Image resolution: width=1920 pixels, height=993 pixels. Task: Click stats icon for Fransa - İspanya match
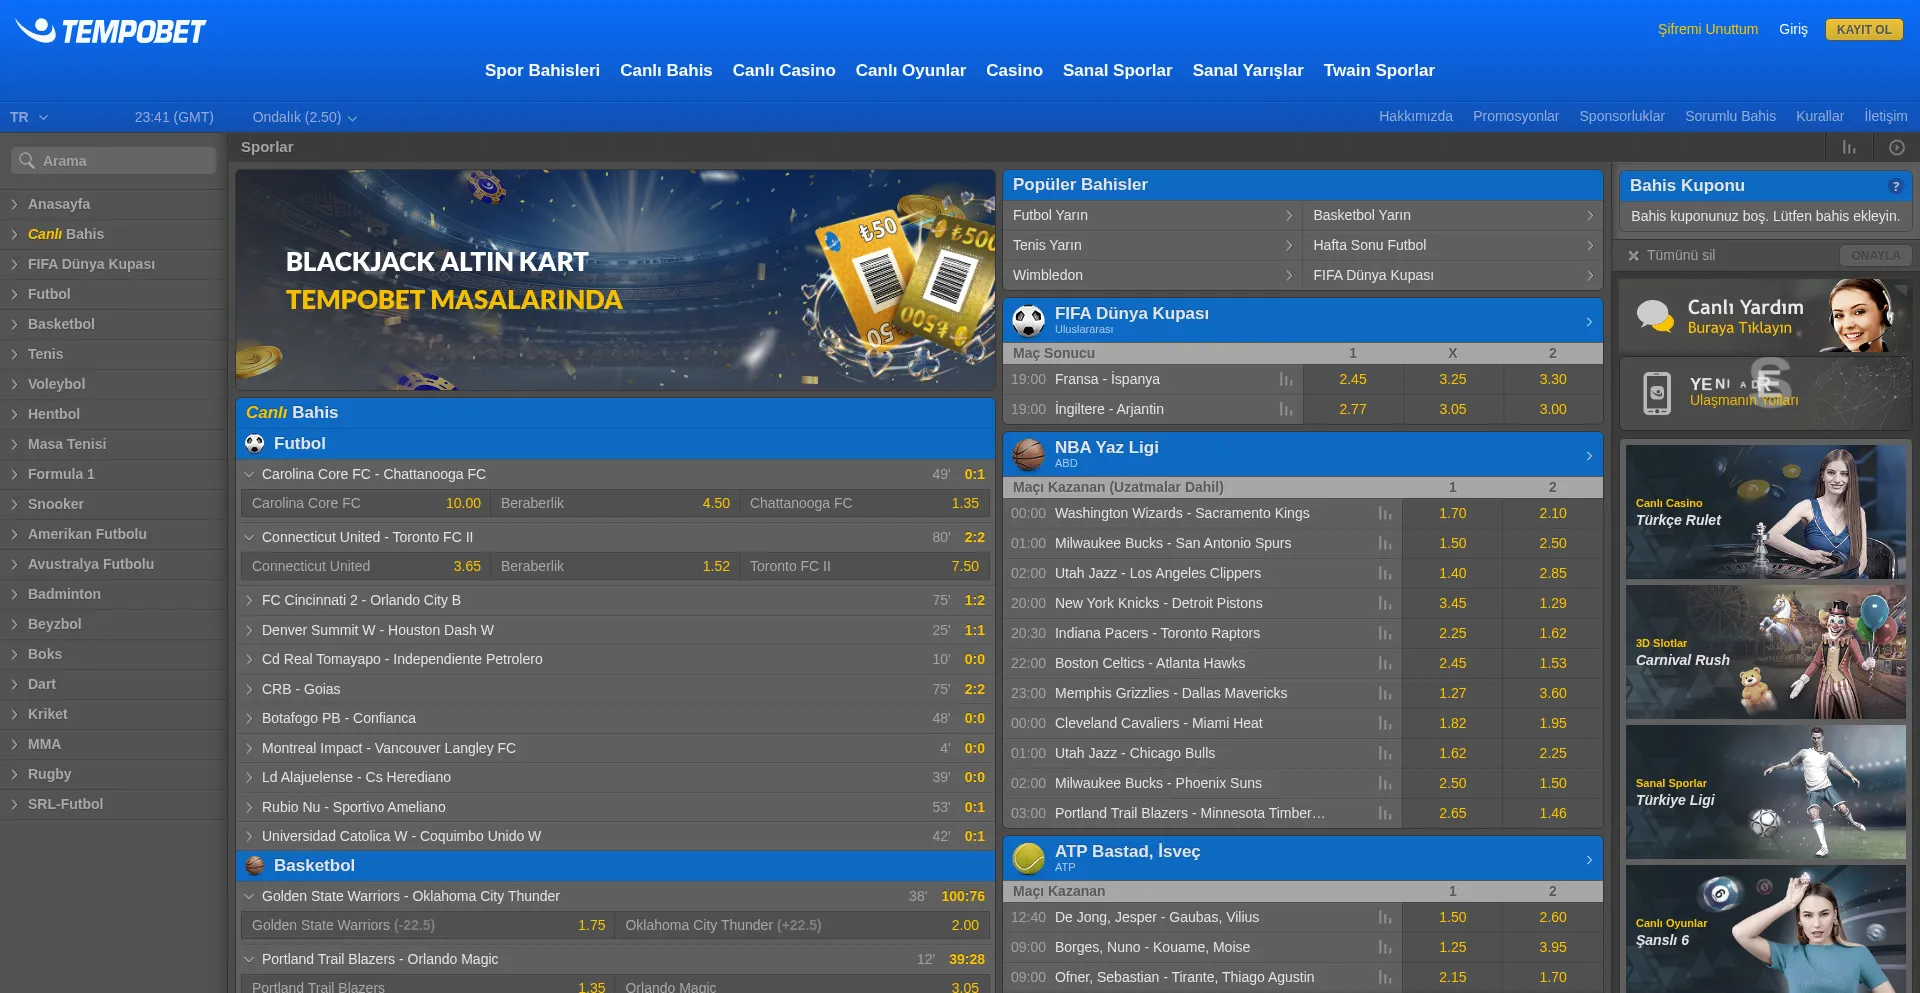pos(1286,380)
